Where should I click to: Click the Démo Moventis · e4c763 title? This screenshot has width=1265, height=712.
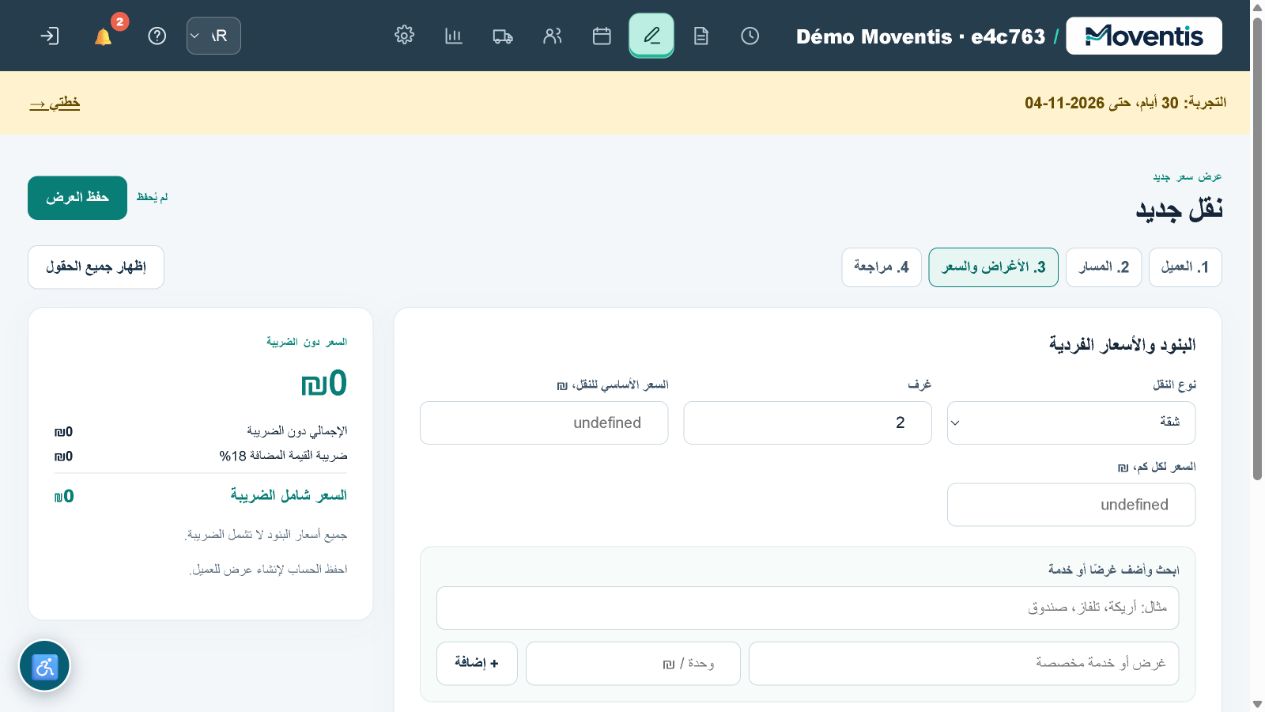tap(921, 37)
